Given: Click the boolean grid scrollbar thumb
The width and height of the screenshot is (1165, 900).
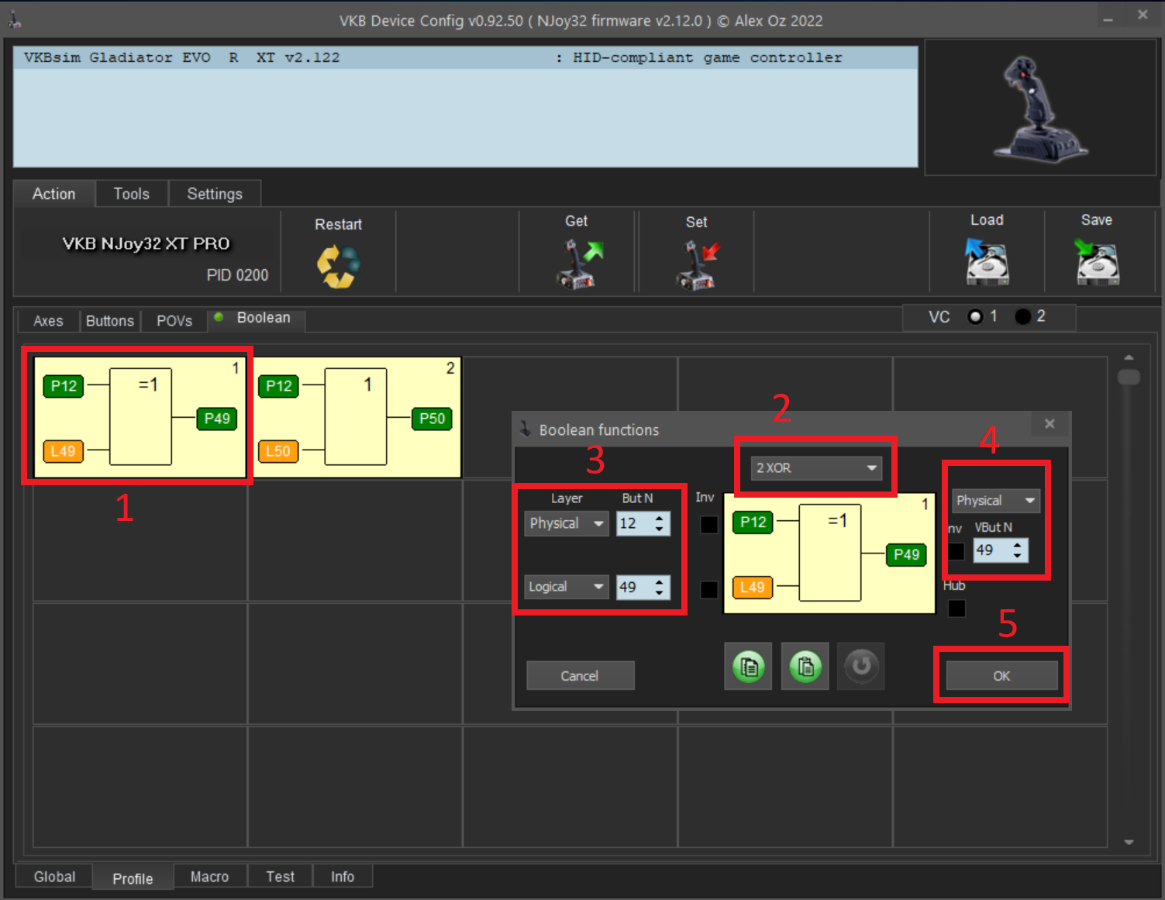Looking at the screenshot, I should click(1129, 377).
